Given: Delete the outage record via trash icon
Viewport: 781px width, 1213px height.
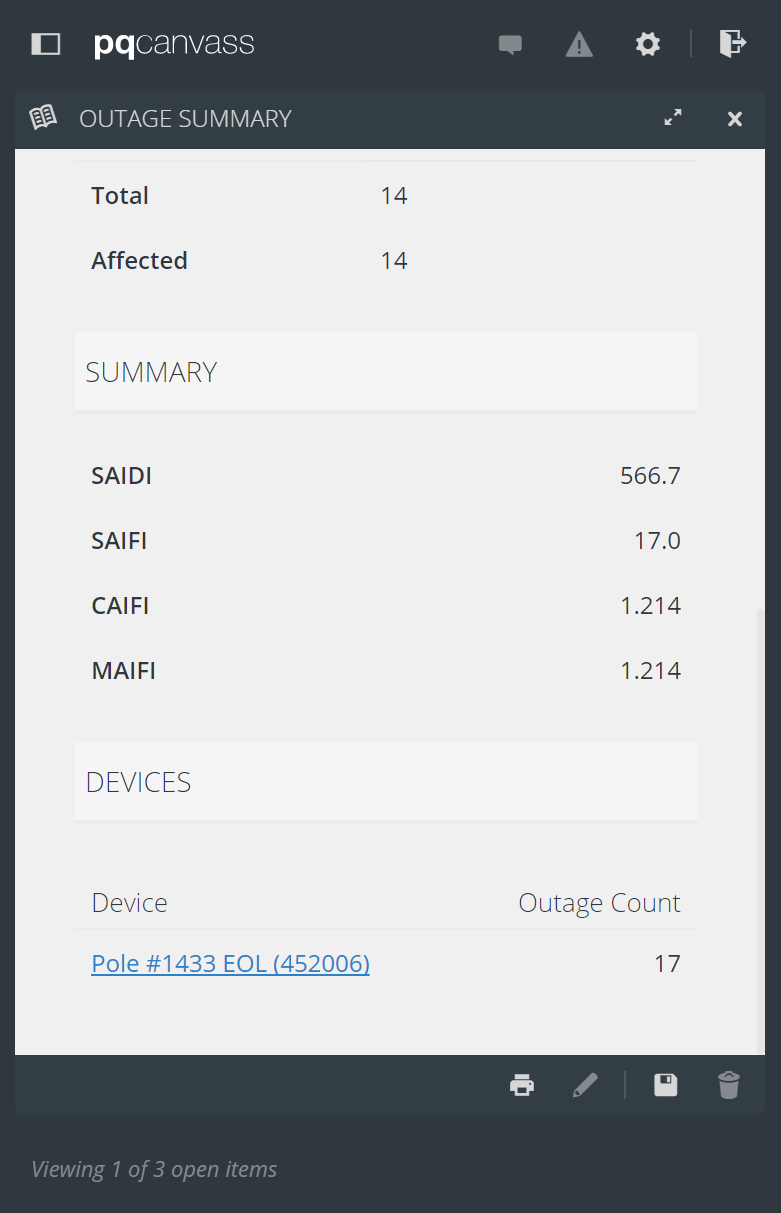Looking at the screenshot, I should (x=729, y=1084).
